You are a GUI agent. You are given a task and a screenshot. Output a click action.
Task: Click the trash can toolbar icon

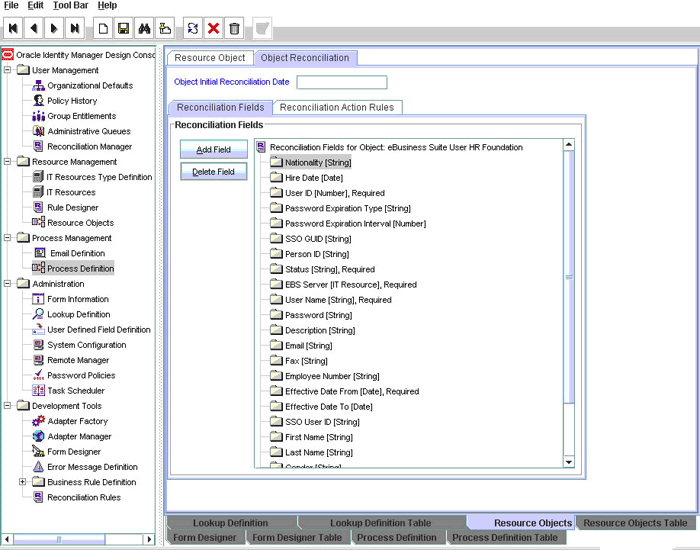pos(234,29)
